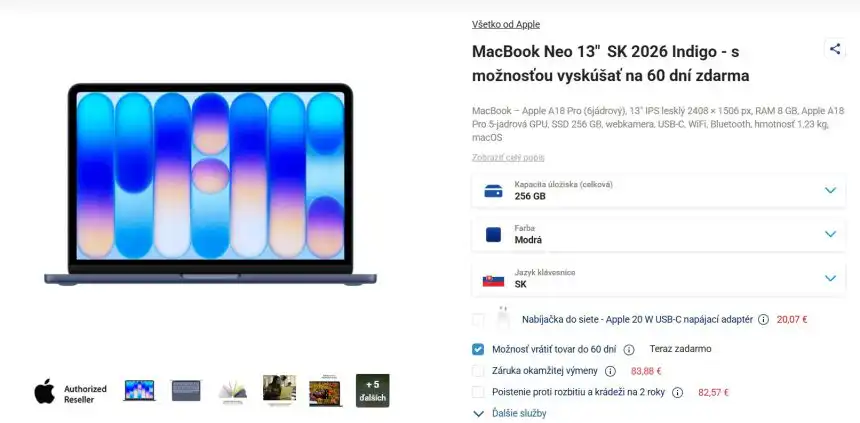This screenshot has width=860, height=423.
Task: Click the Slovak flag keyboard language icon
Action: click(x=493, y=280)
